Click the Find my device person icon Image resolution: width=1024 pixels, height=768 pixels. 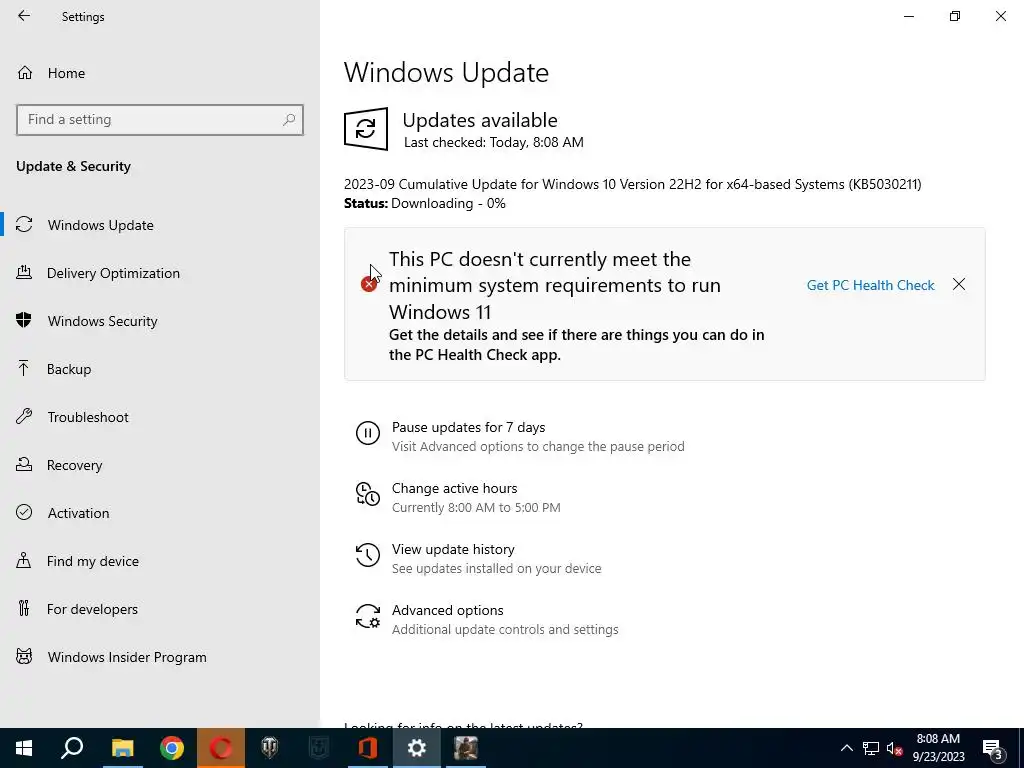click(x=24, y=560)
